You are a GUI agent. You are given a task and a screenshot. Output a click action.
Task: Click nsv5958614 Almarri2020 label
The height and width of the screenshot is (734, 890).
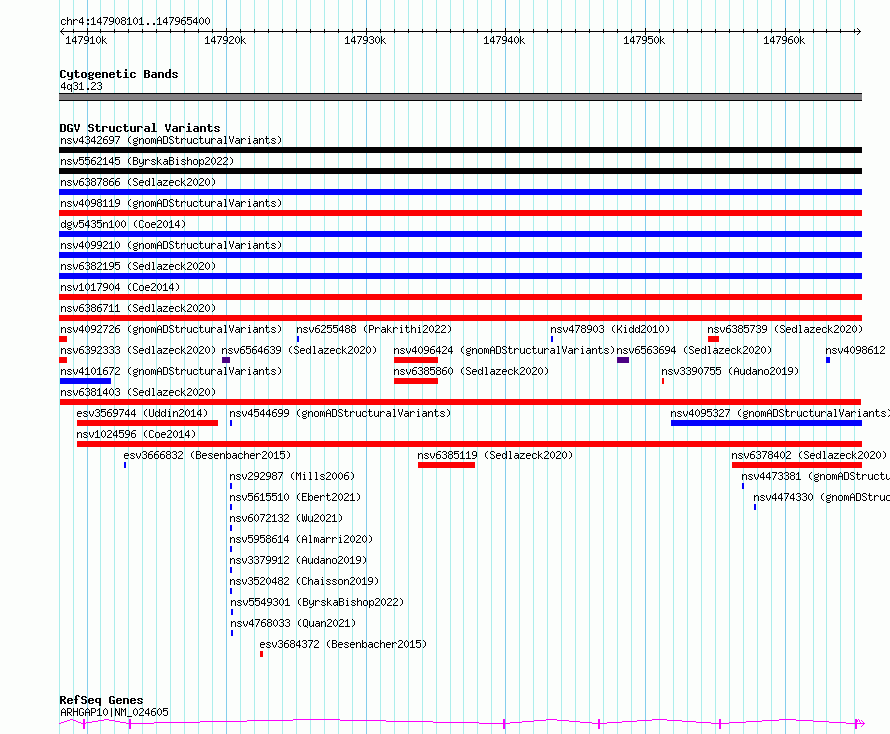(x=301, y=539)
